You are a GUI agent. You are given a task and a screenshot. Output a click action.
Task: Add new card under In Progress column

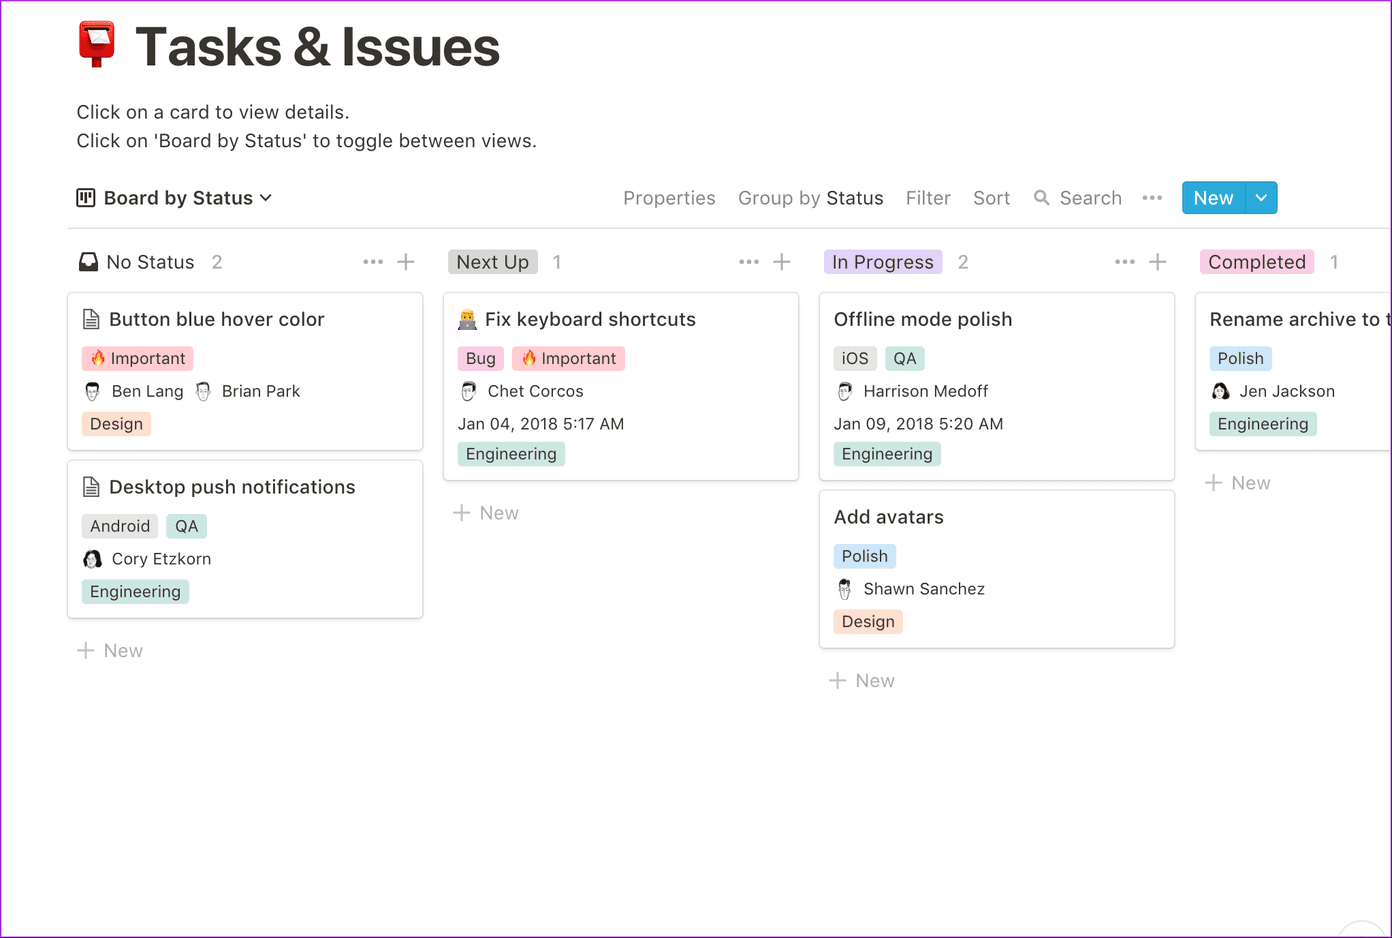862,681
